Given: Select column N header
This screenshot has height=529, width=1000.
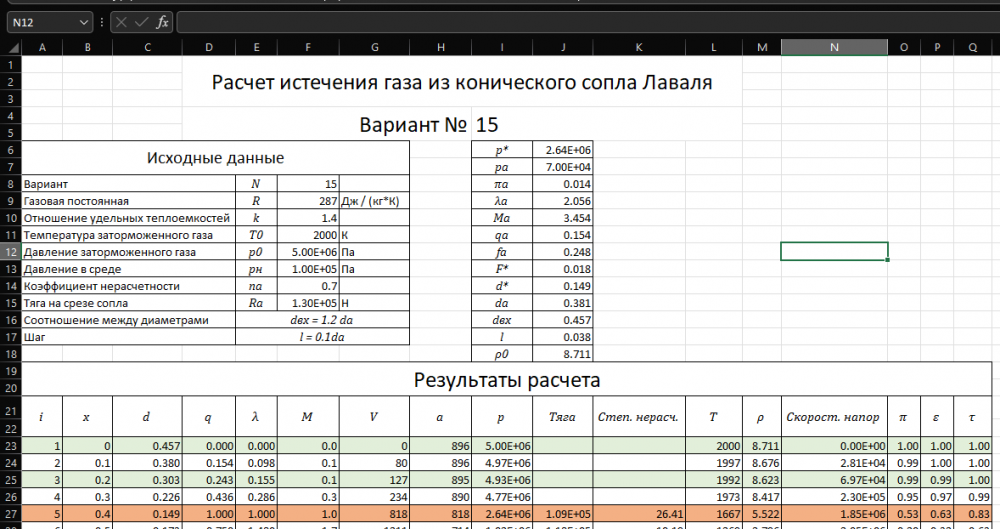Looking at the screenshot, I should coord(834,47).
